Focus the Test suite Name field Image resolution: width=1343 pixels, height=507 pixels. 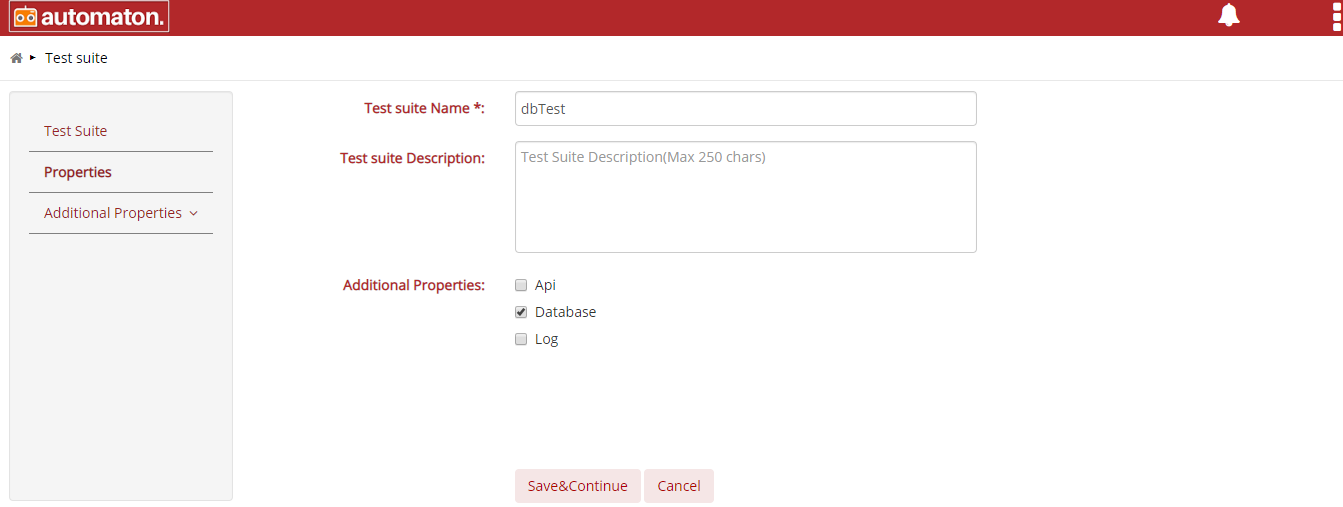point(746,109)
